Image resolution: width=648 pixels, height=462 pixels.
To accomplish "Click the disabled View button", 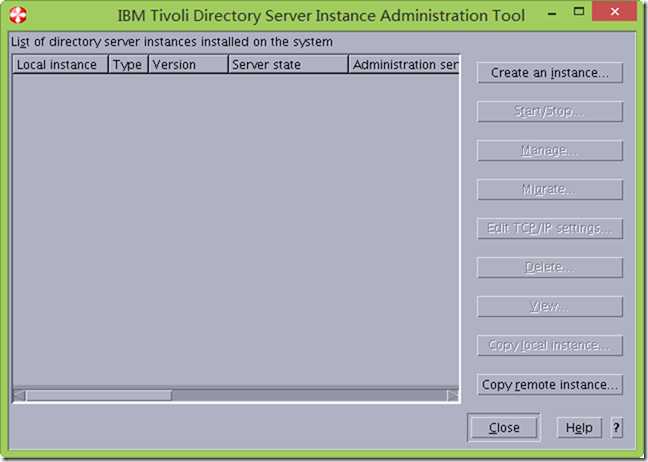I will (550, 307).
